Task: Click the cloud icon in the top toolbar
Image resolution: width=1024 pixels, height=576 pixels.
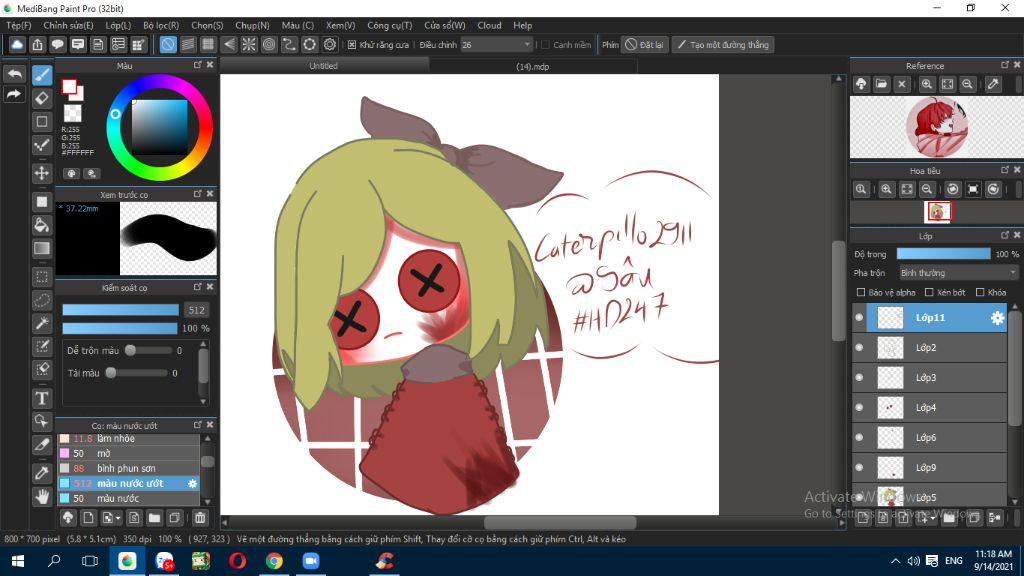Action: click(x=17, y=44)
